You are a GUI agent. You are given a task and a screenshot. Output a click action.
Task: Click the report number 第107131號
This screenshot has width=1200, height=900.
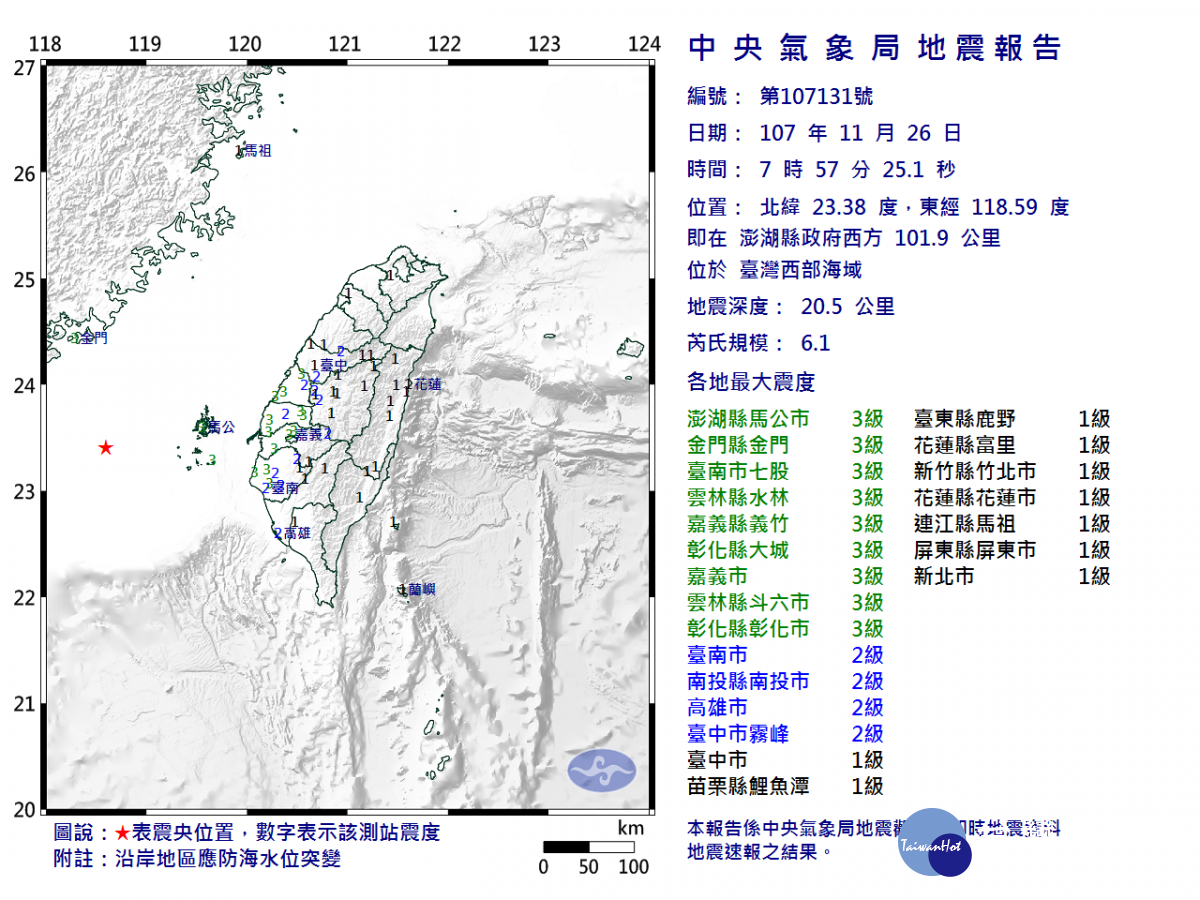point(816,96)
